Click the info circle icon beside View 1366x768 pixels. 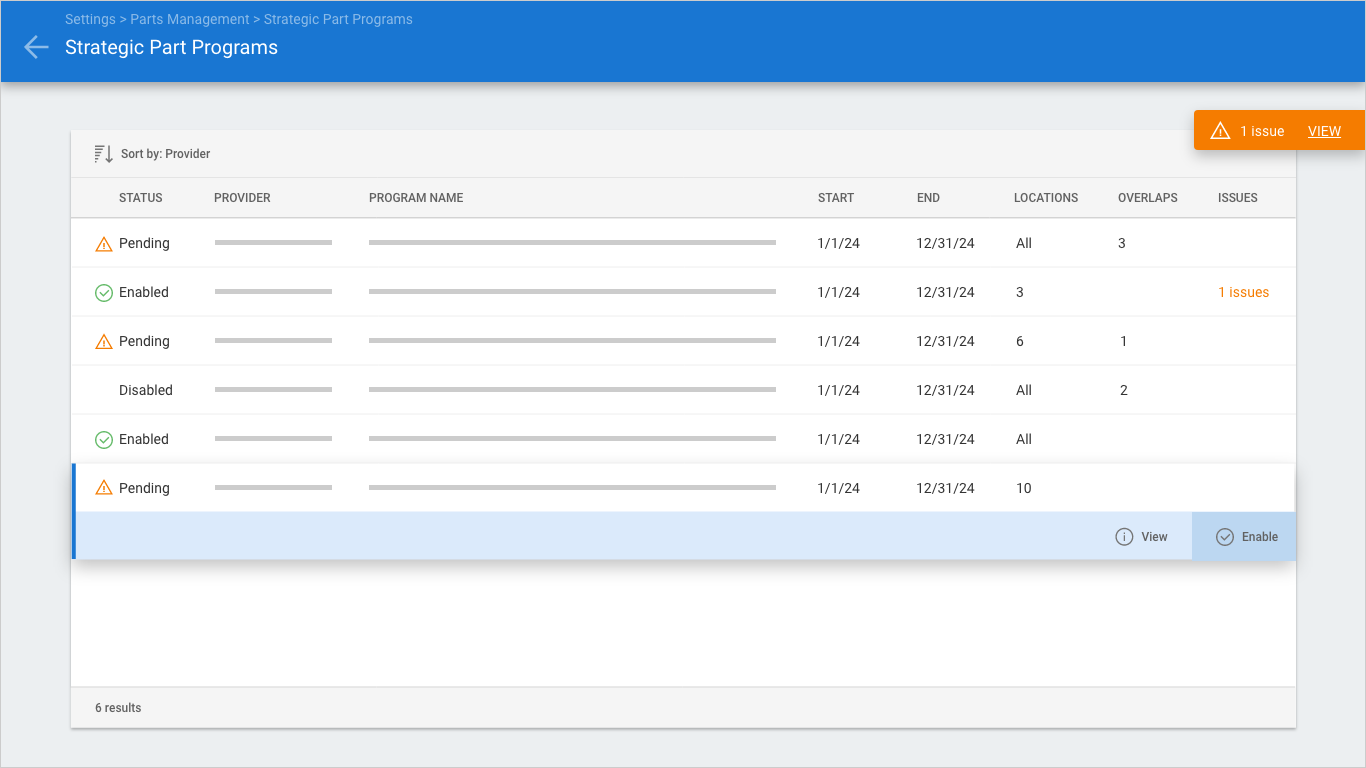click(x=1124, y=537)
